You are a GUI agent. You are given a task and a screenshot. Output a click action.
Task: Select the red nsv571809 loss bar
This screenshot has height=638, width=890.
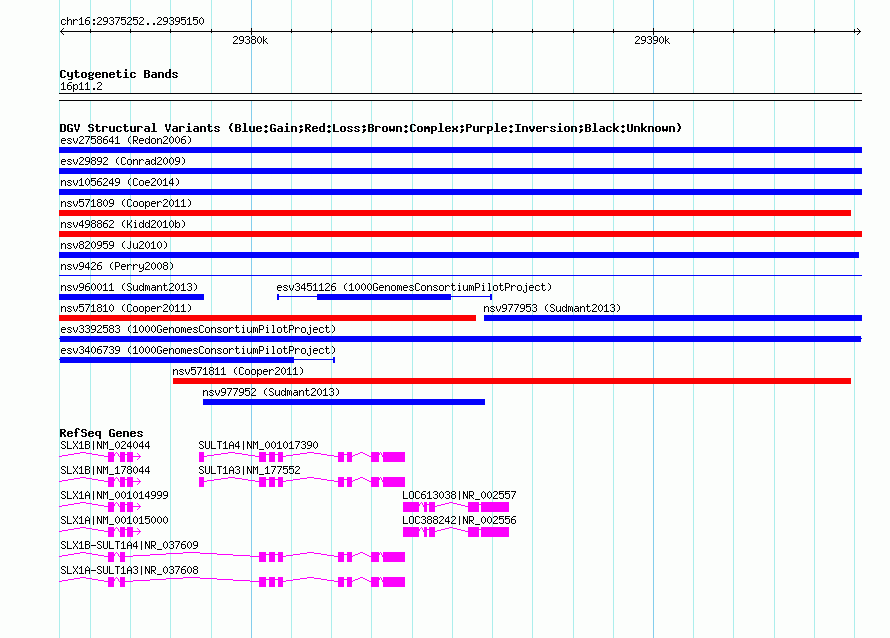[x=455, y=213]
